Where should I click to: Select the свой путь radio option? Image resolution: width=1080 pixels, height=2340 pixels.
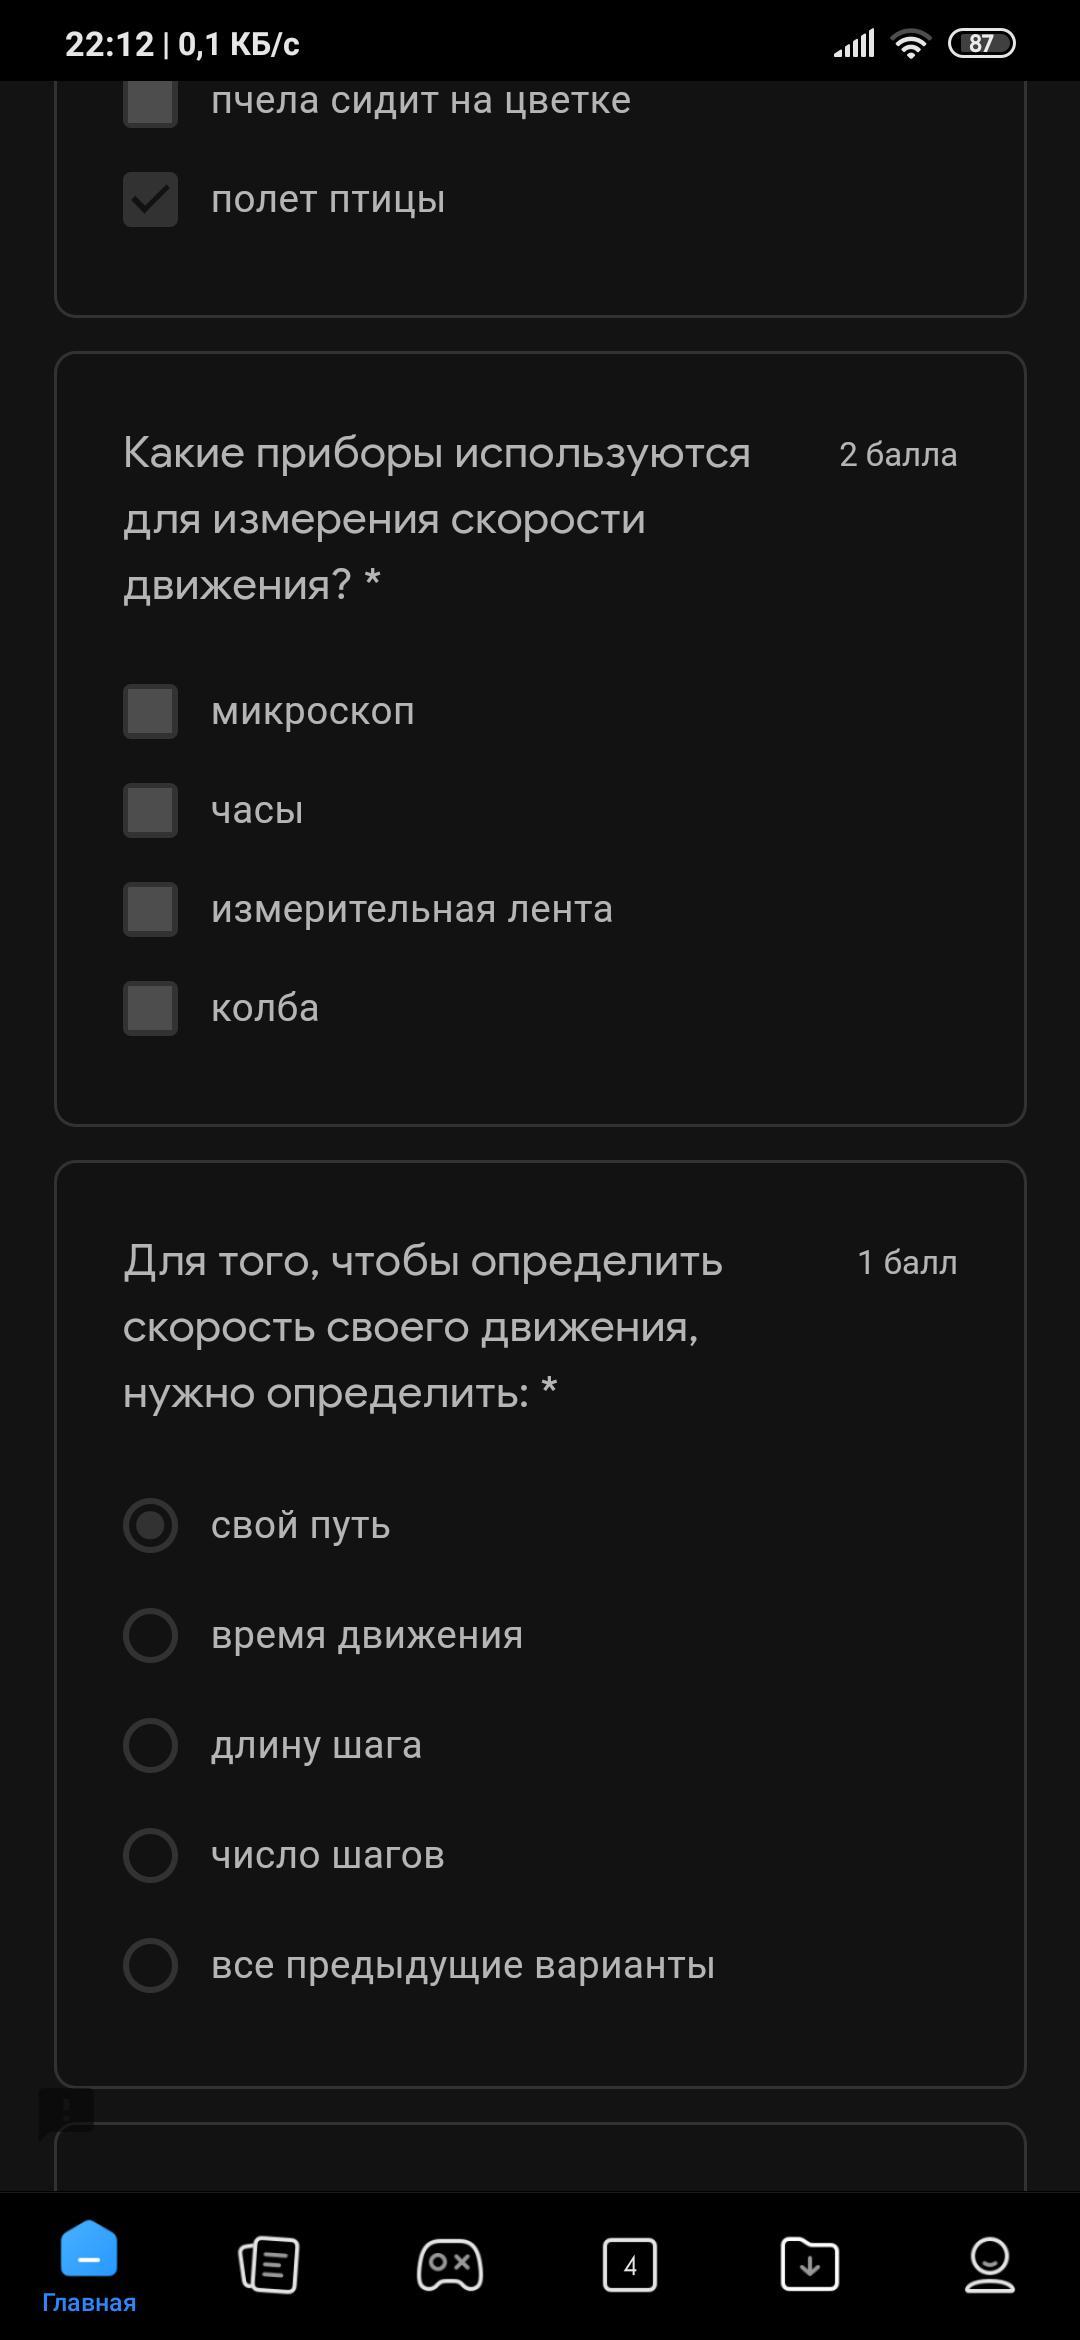tap(150, 1525)
